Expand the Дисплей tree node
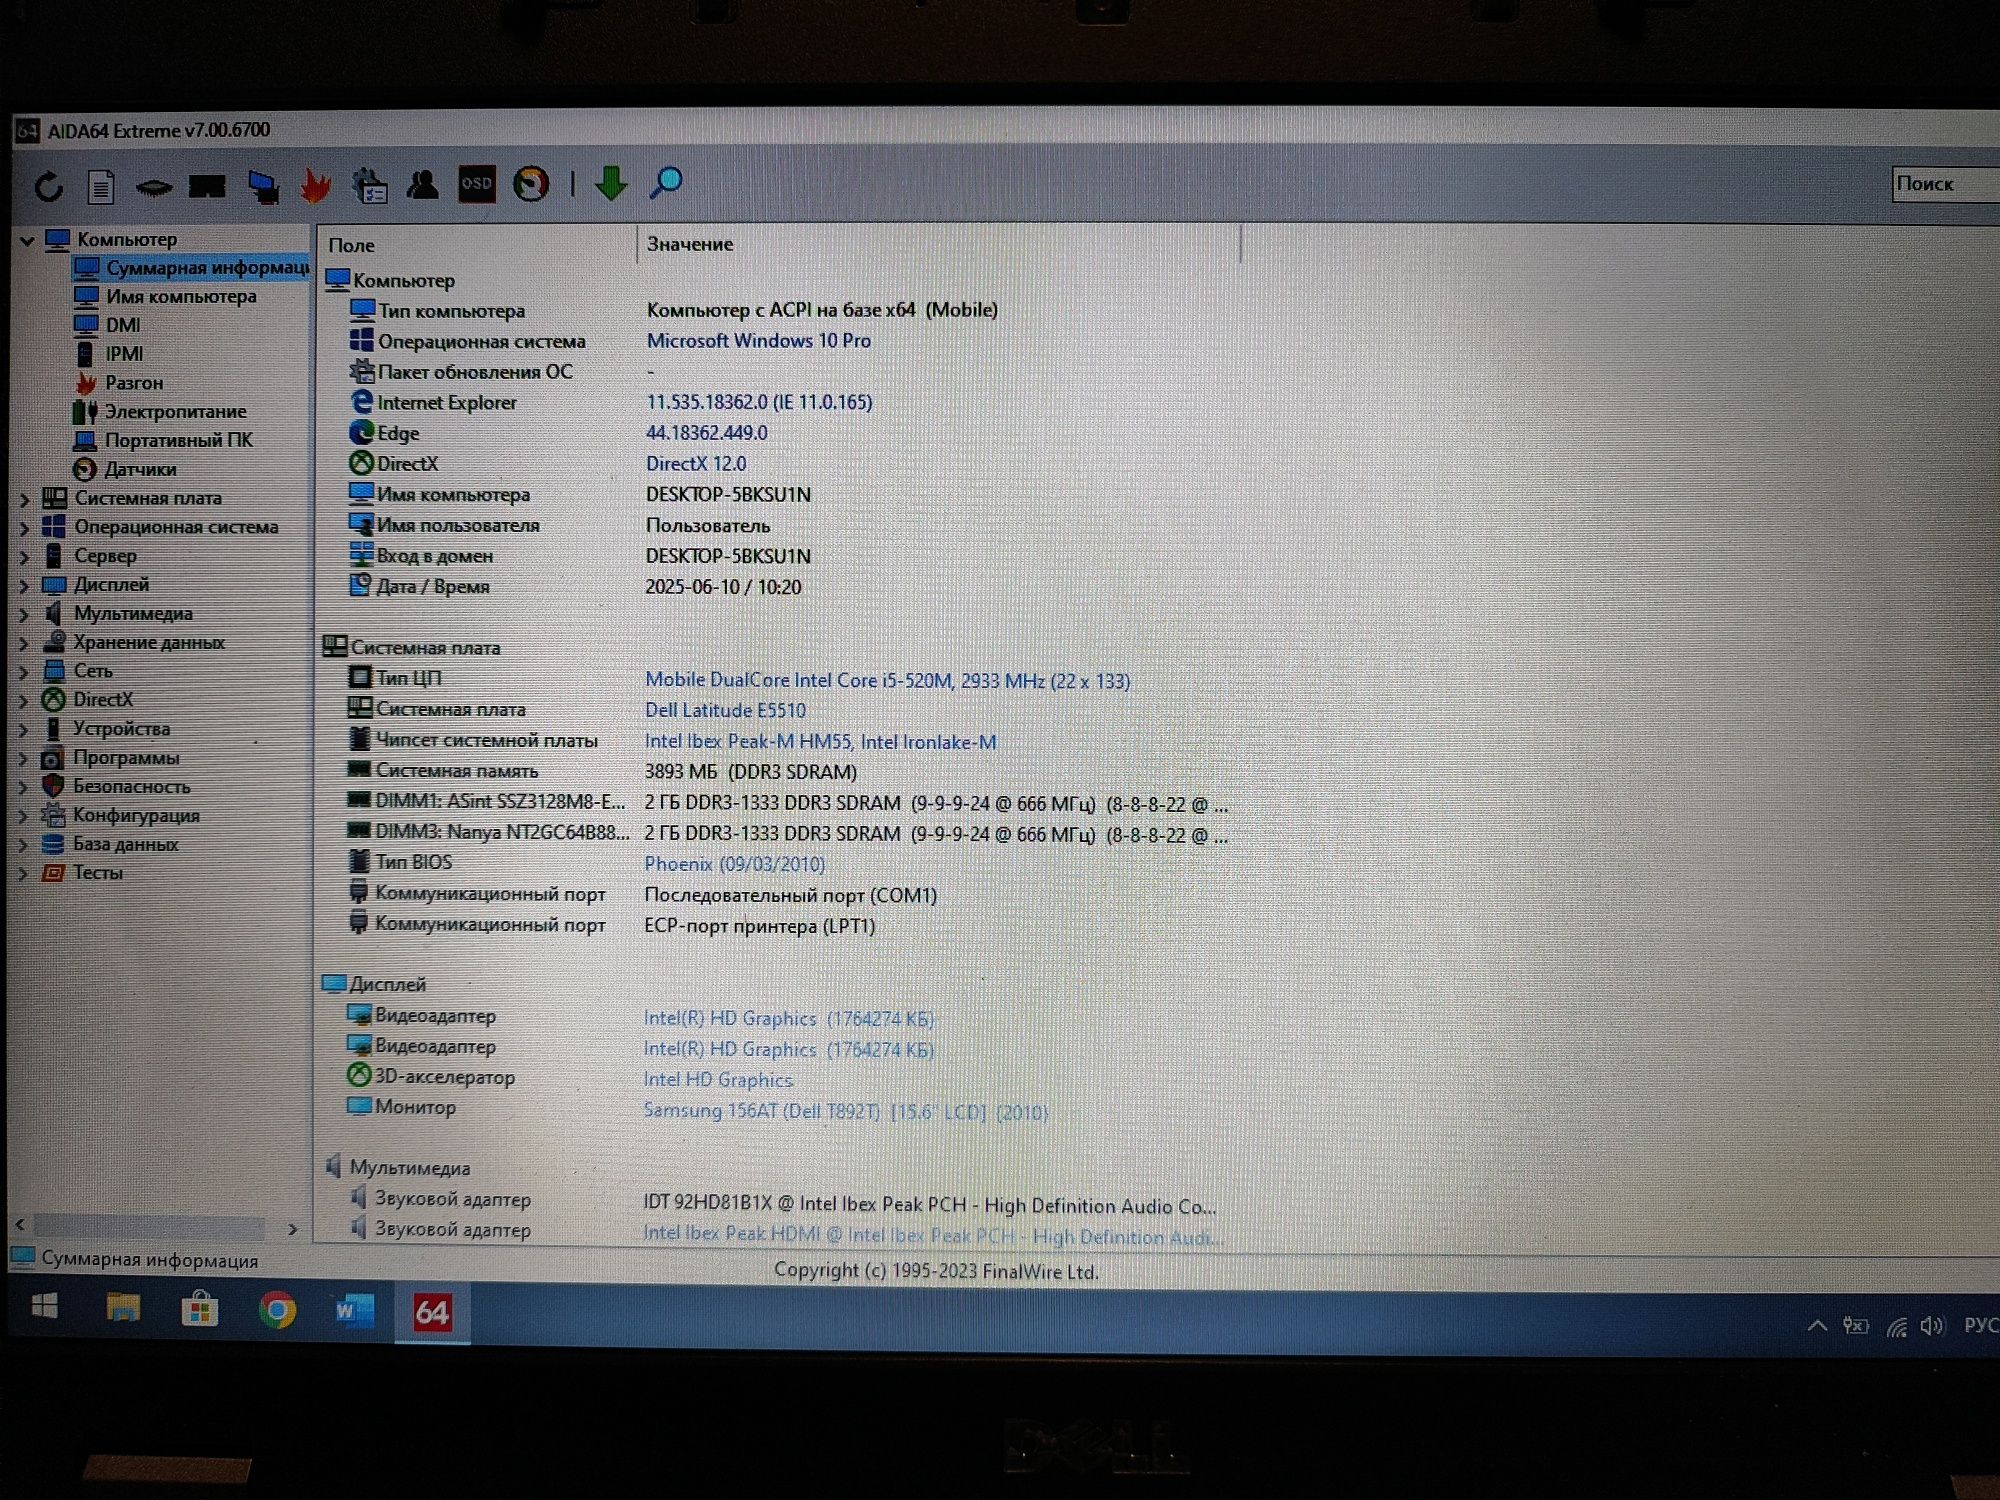 [x=25, y=586]
